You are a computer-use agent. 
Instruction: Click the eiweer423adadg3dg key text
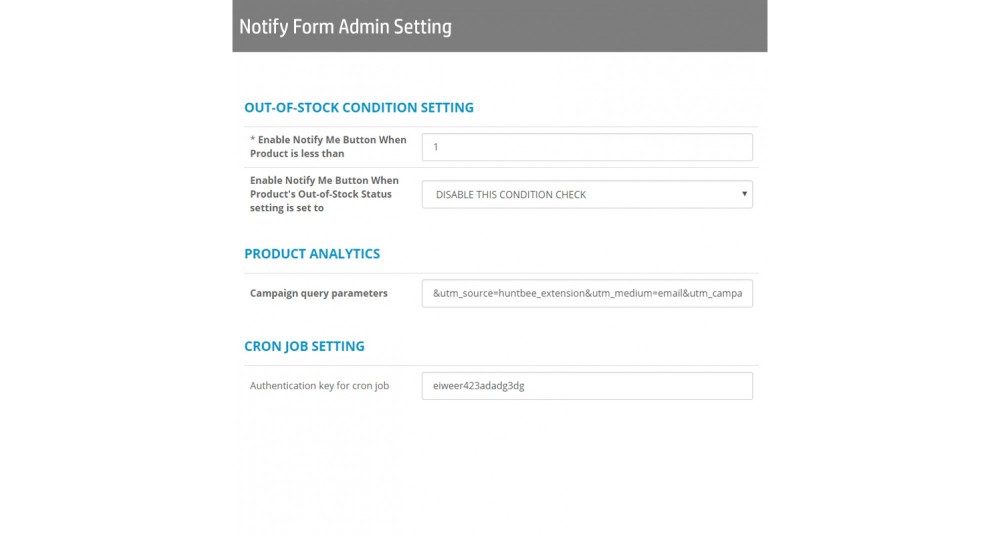[478, 386]
